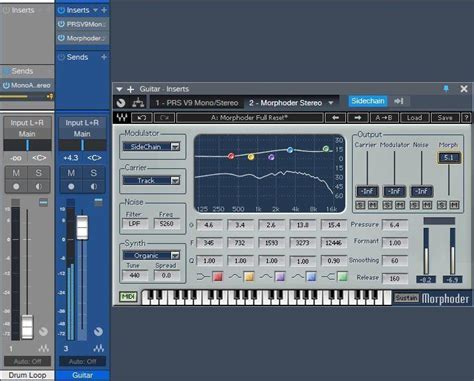Viewport: 474px width, 381px height.
Task: Click the high-shelf filter type icon
Action: coord(328,277)
